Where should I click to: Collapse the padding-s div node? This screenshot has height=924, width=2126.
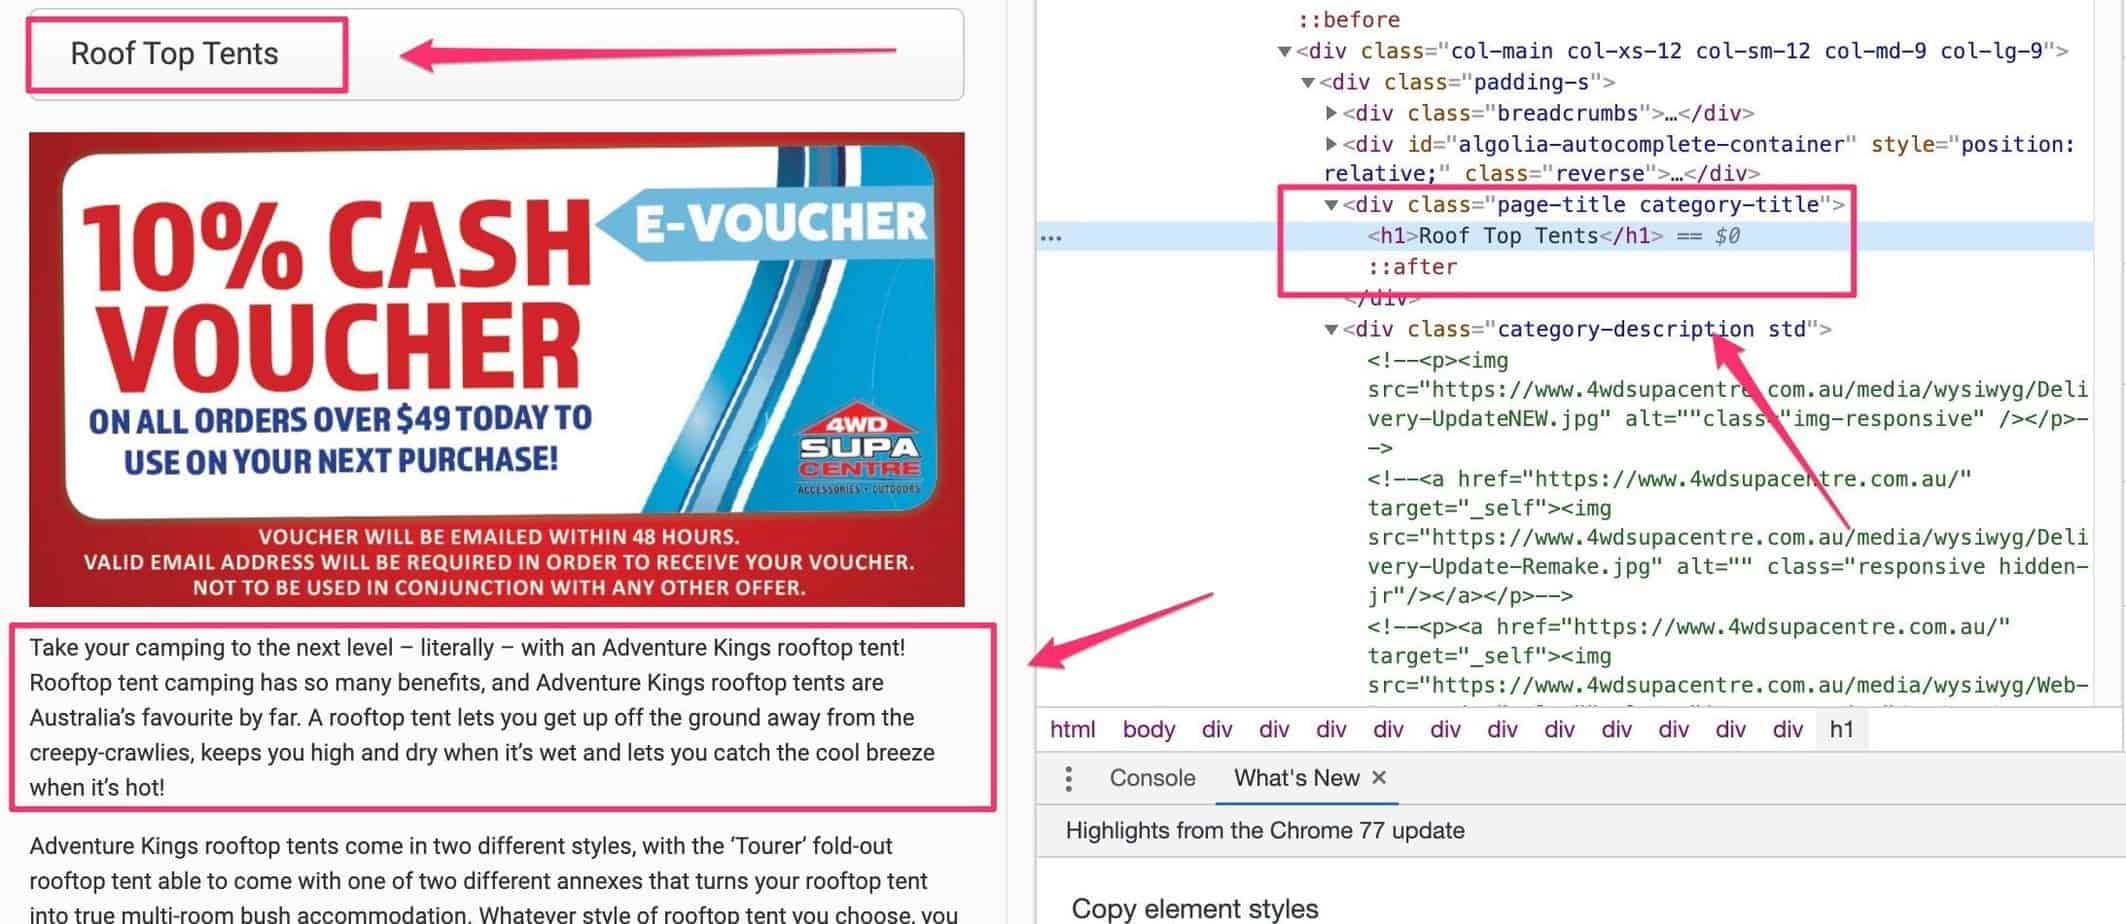point(1308,82)
